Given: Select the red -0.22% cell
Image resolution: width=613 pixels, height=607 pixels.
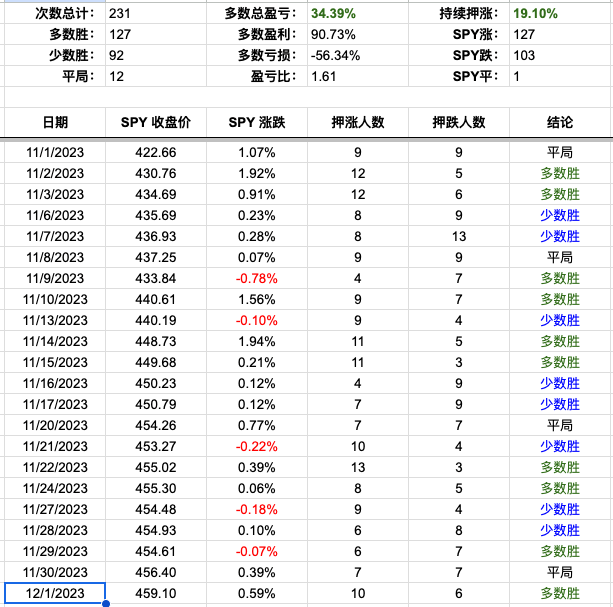Looking at the screenshot, I should tap(257, 446).
